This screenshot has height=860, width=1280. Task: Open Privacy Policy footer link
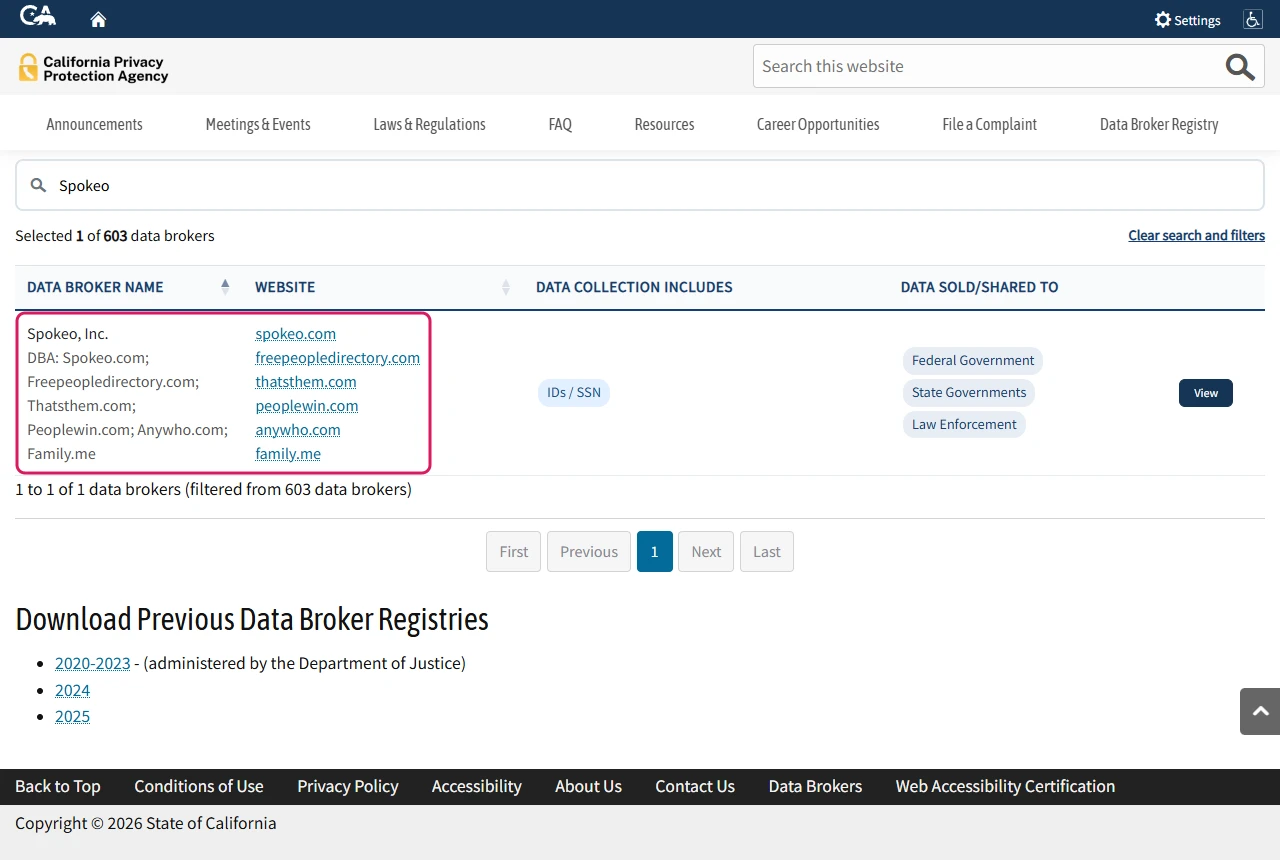pos(348,786)
